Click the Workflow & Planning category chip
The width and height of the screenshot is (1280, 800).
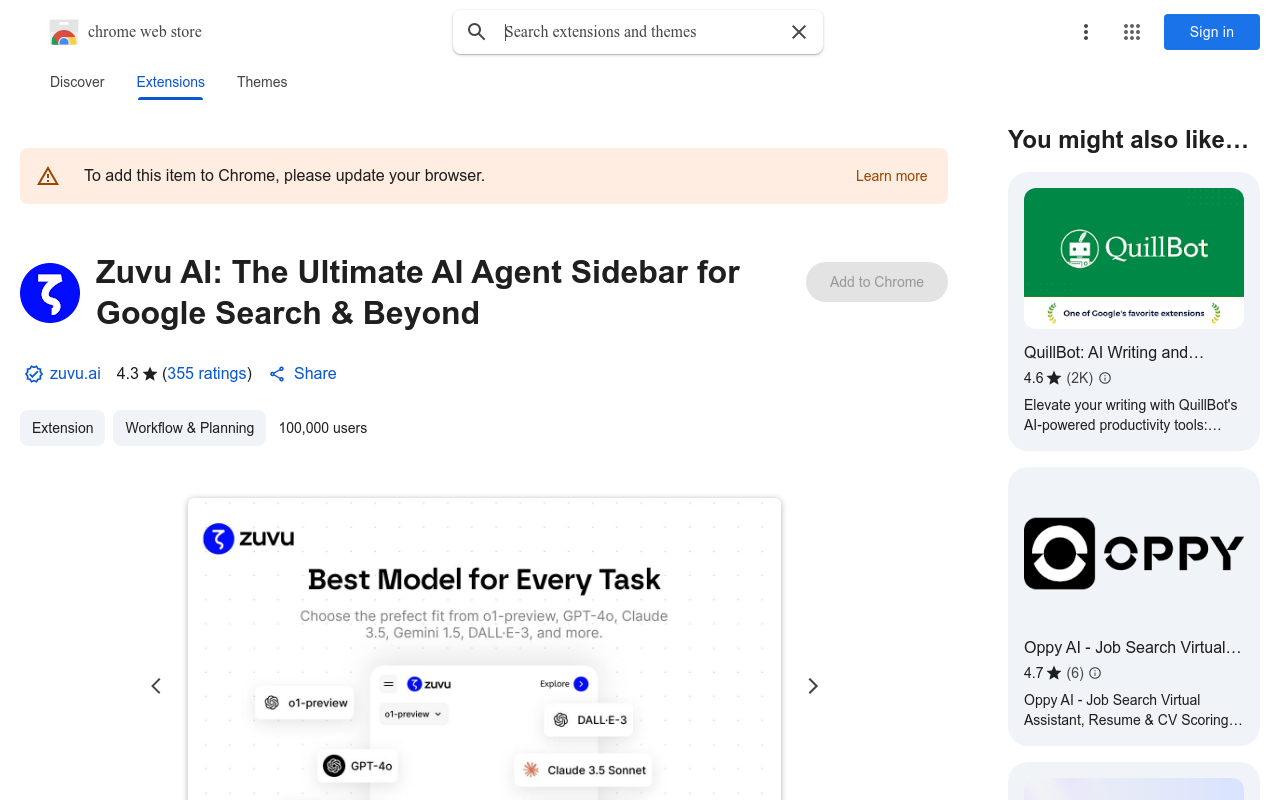point(190,428)
